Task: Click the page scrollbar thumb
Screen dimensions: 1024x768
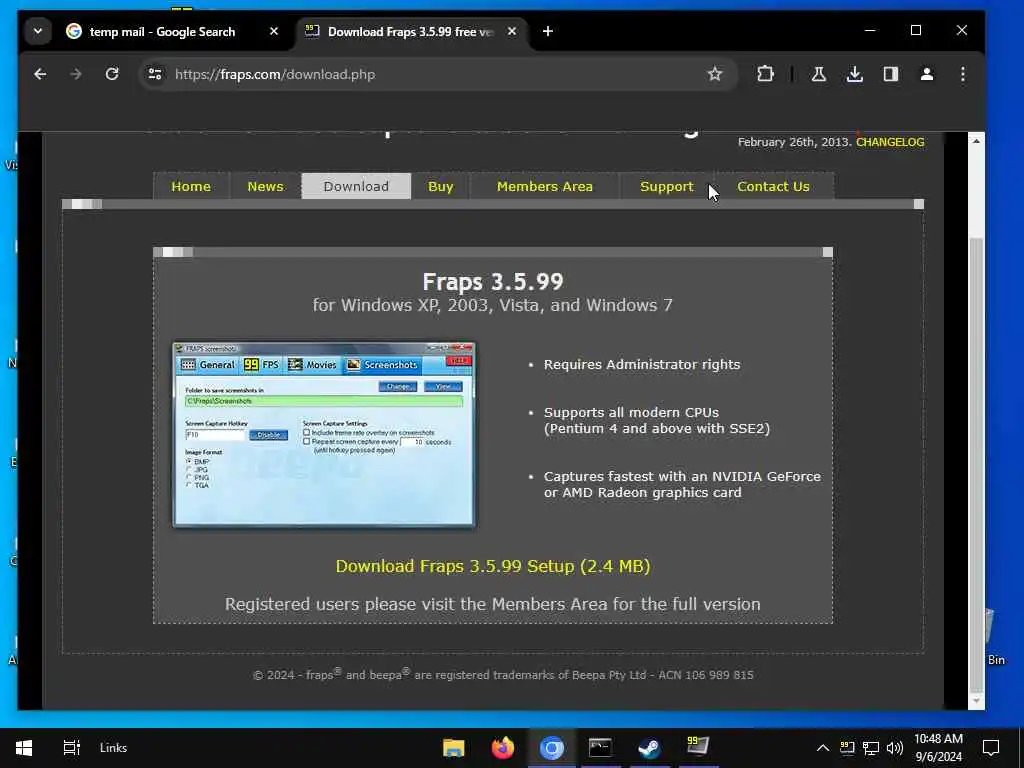Action: [976, 464]
